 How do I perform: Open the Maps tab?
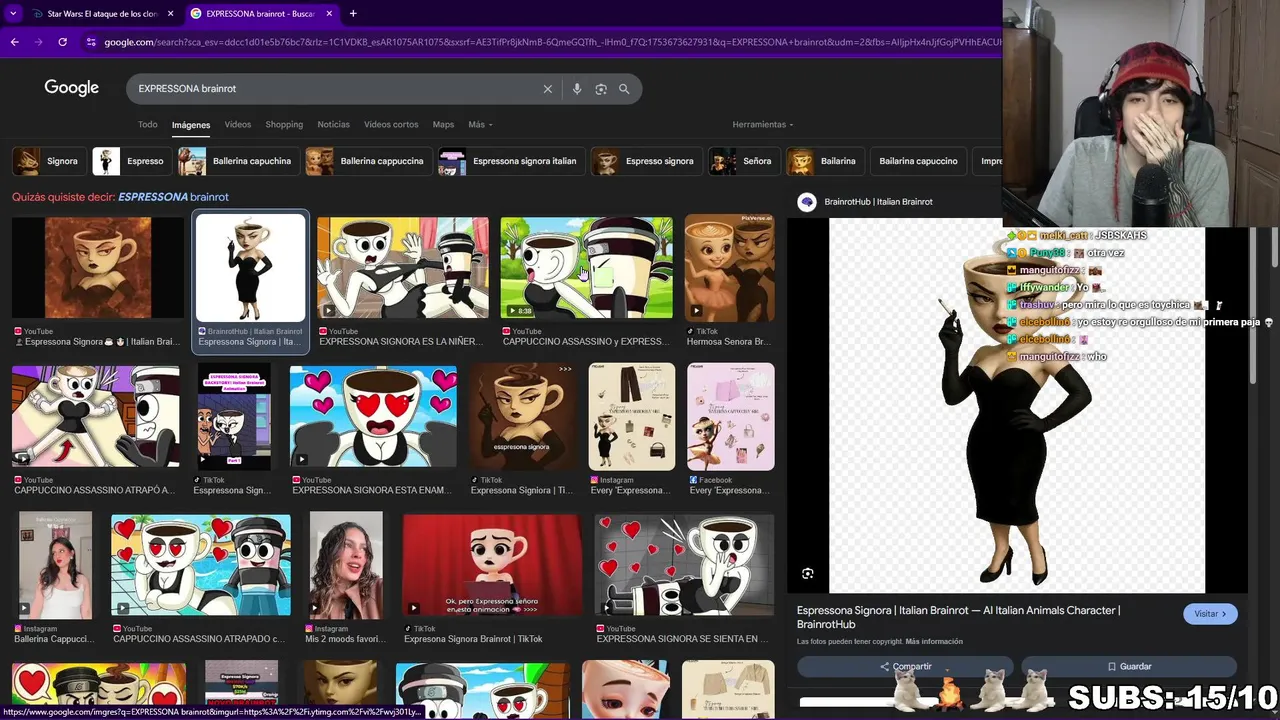(443, 124)
